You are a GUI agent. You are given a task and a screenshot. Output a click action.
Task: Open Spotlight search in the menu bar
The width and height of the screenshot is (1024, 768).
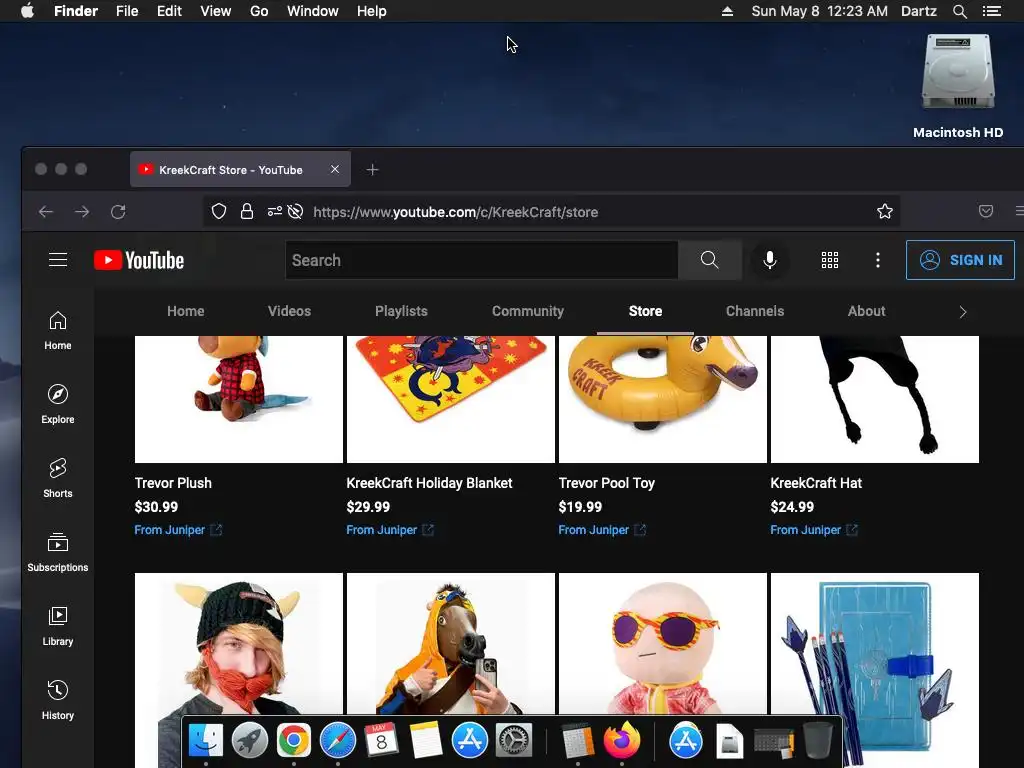[x=959, y=11]
